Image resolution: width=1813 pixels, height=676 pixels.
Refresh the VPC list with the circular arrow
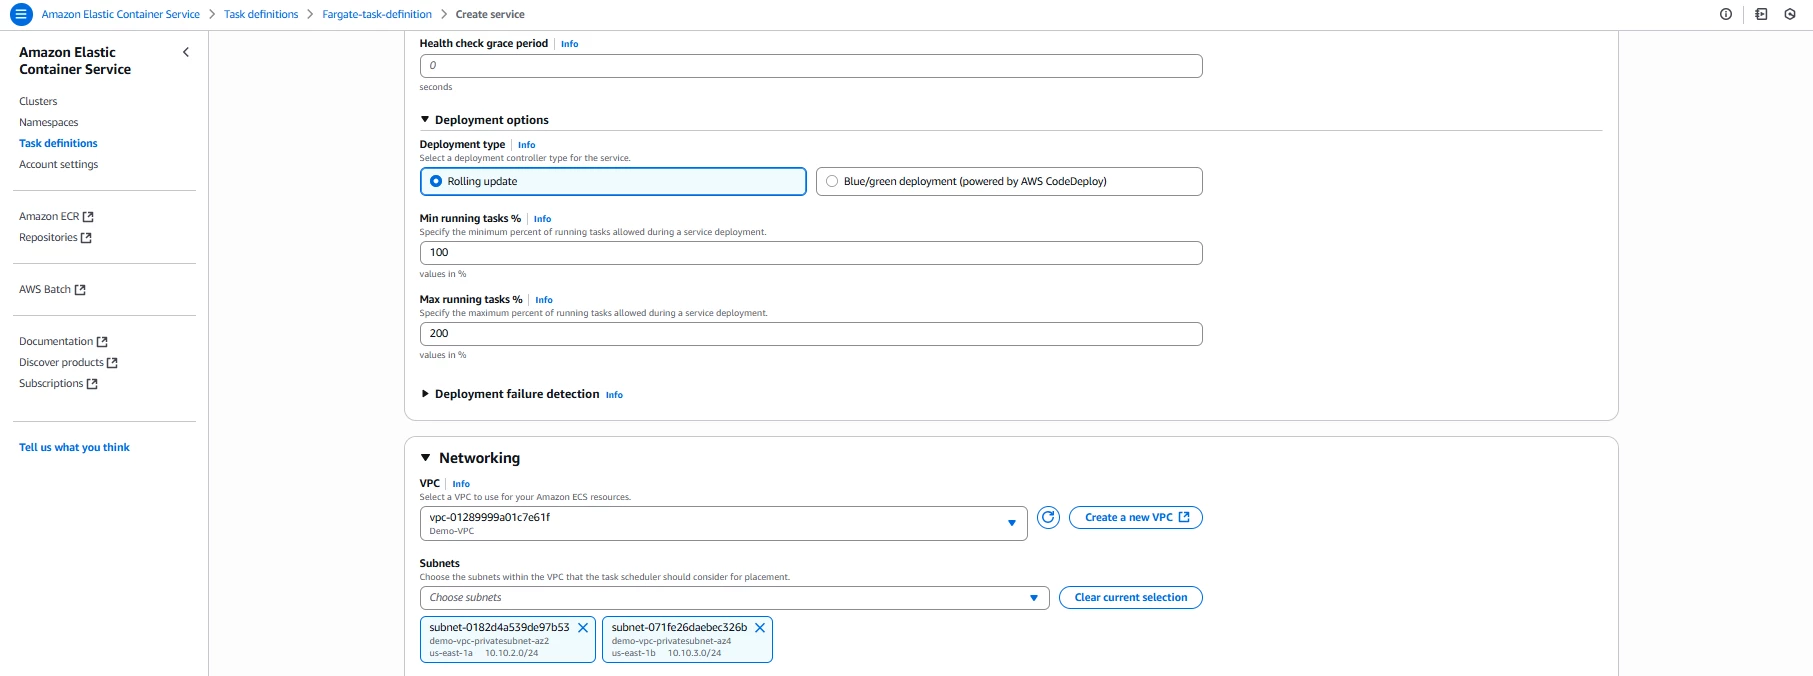point(1048,518)
